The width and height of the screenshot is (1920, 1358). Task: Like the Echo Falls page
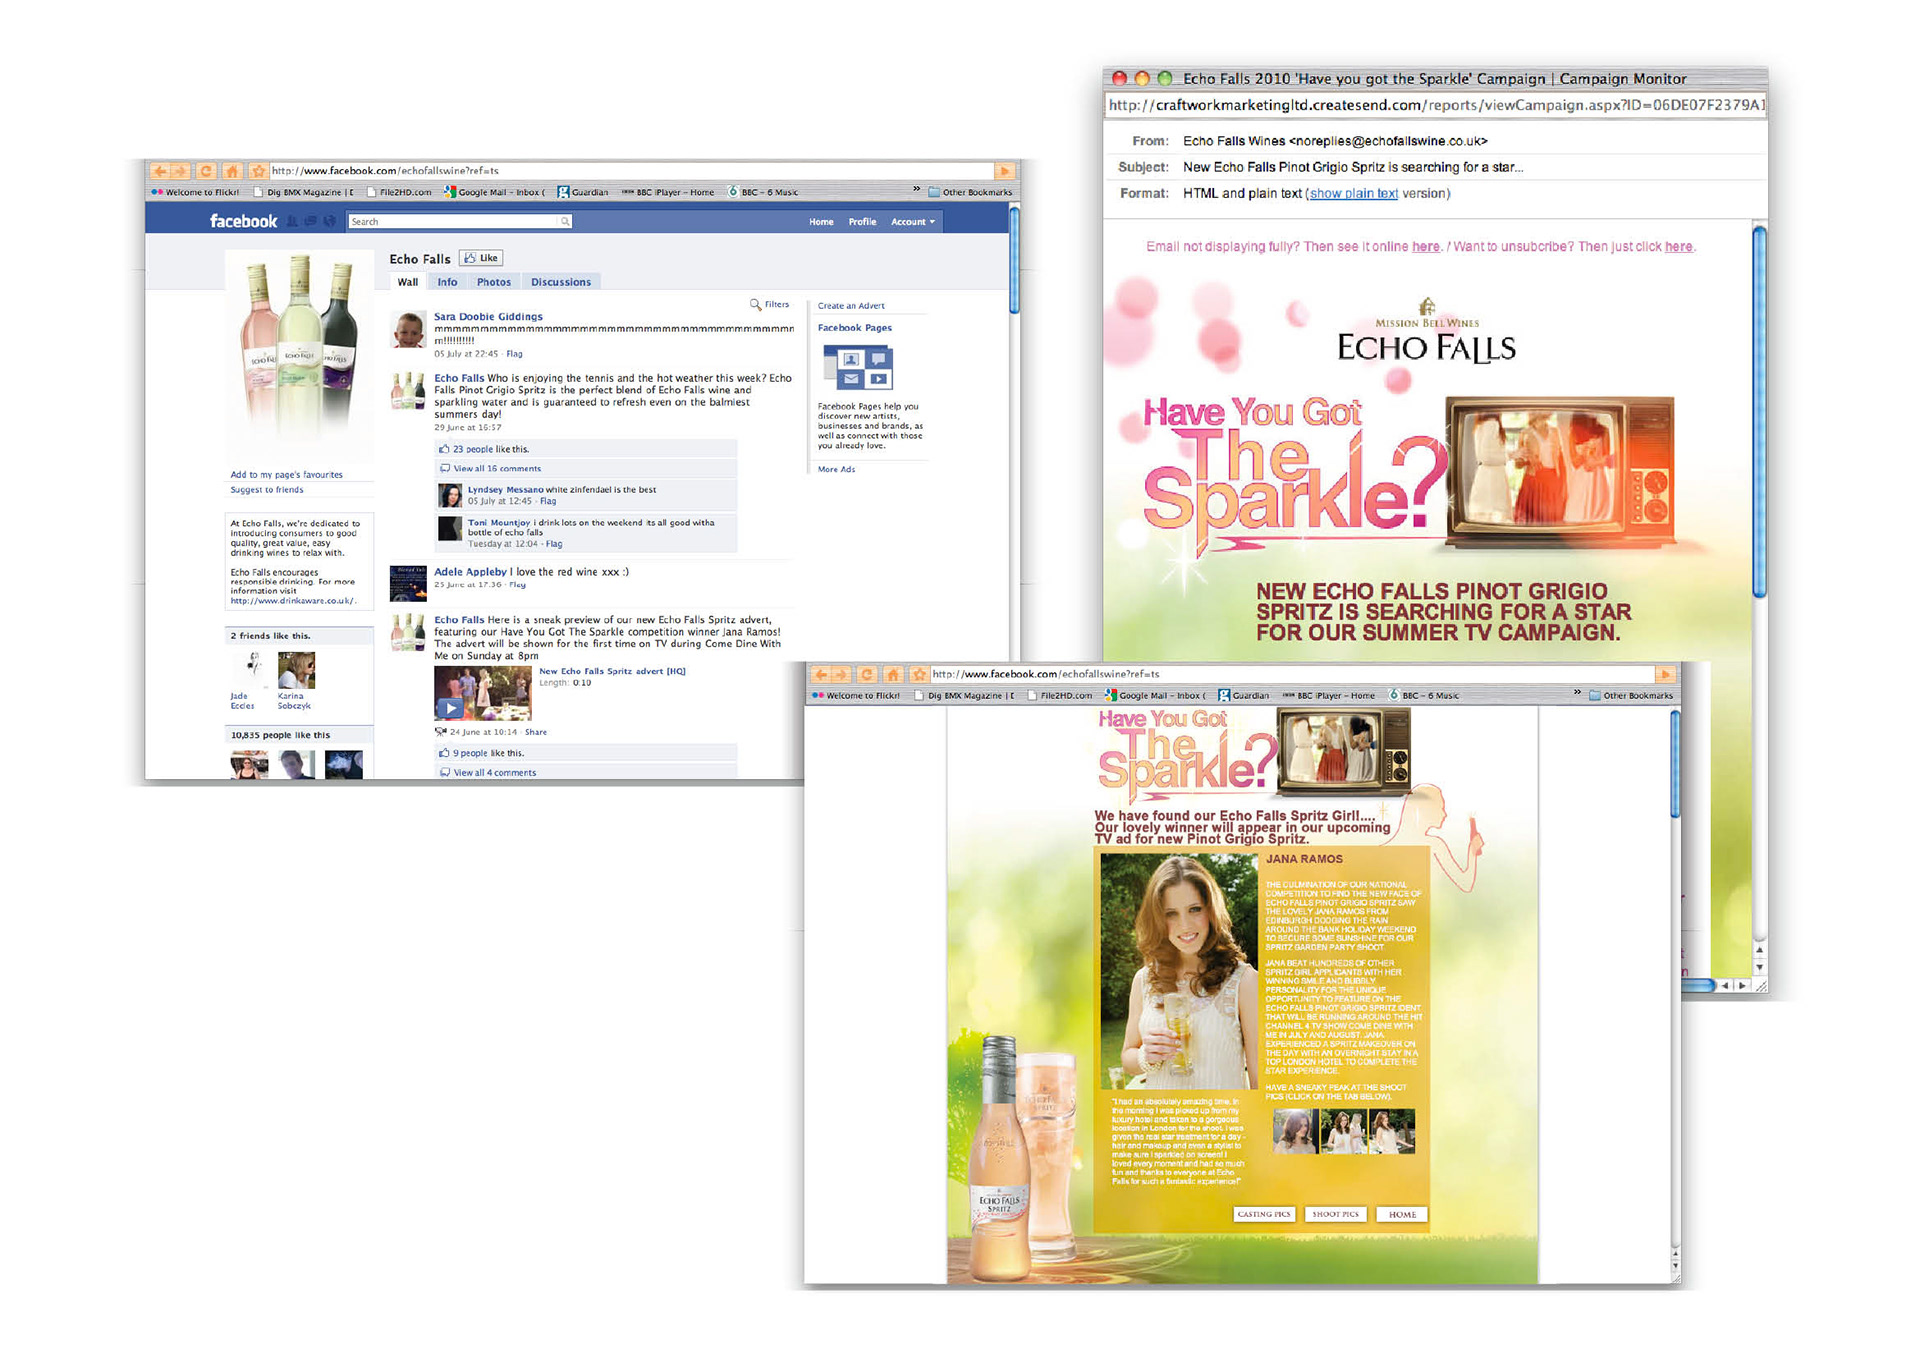click(481, 258)
